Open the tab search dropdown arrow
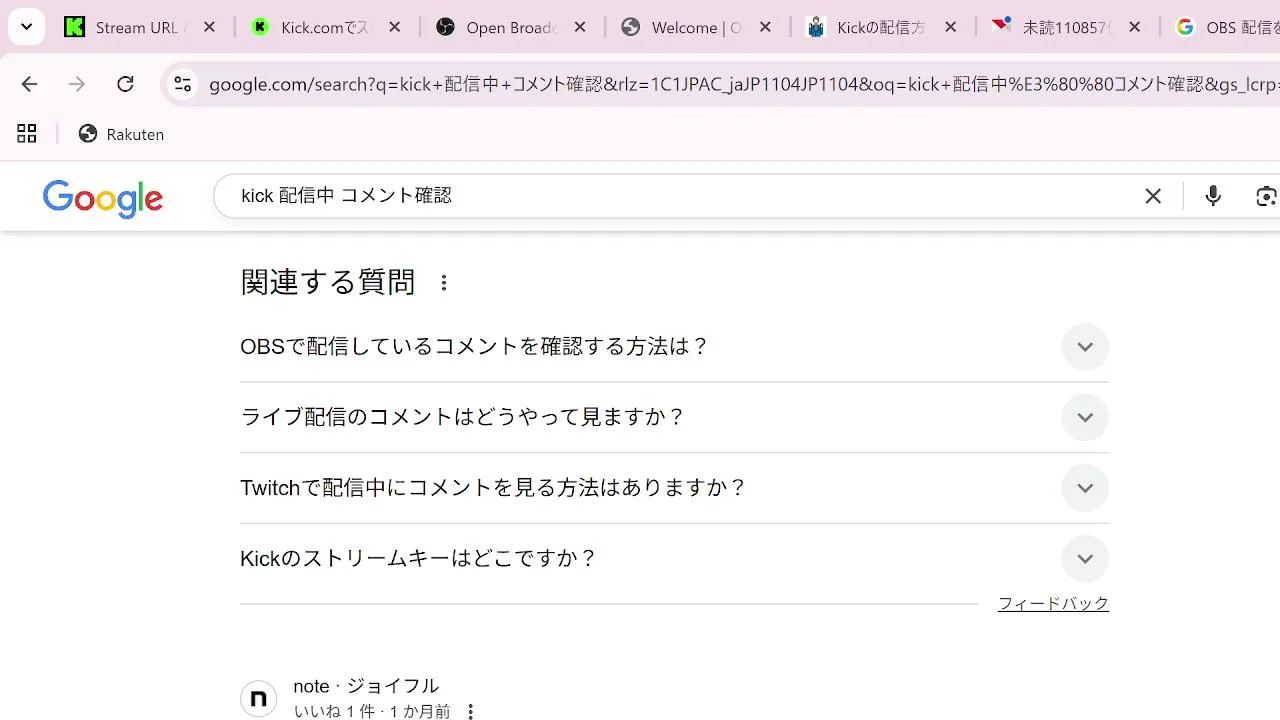The width and height of the screenshot is (1280, 720). 26,27
